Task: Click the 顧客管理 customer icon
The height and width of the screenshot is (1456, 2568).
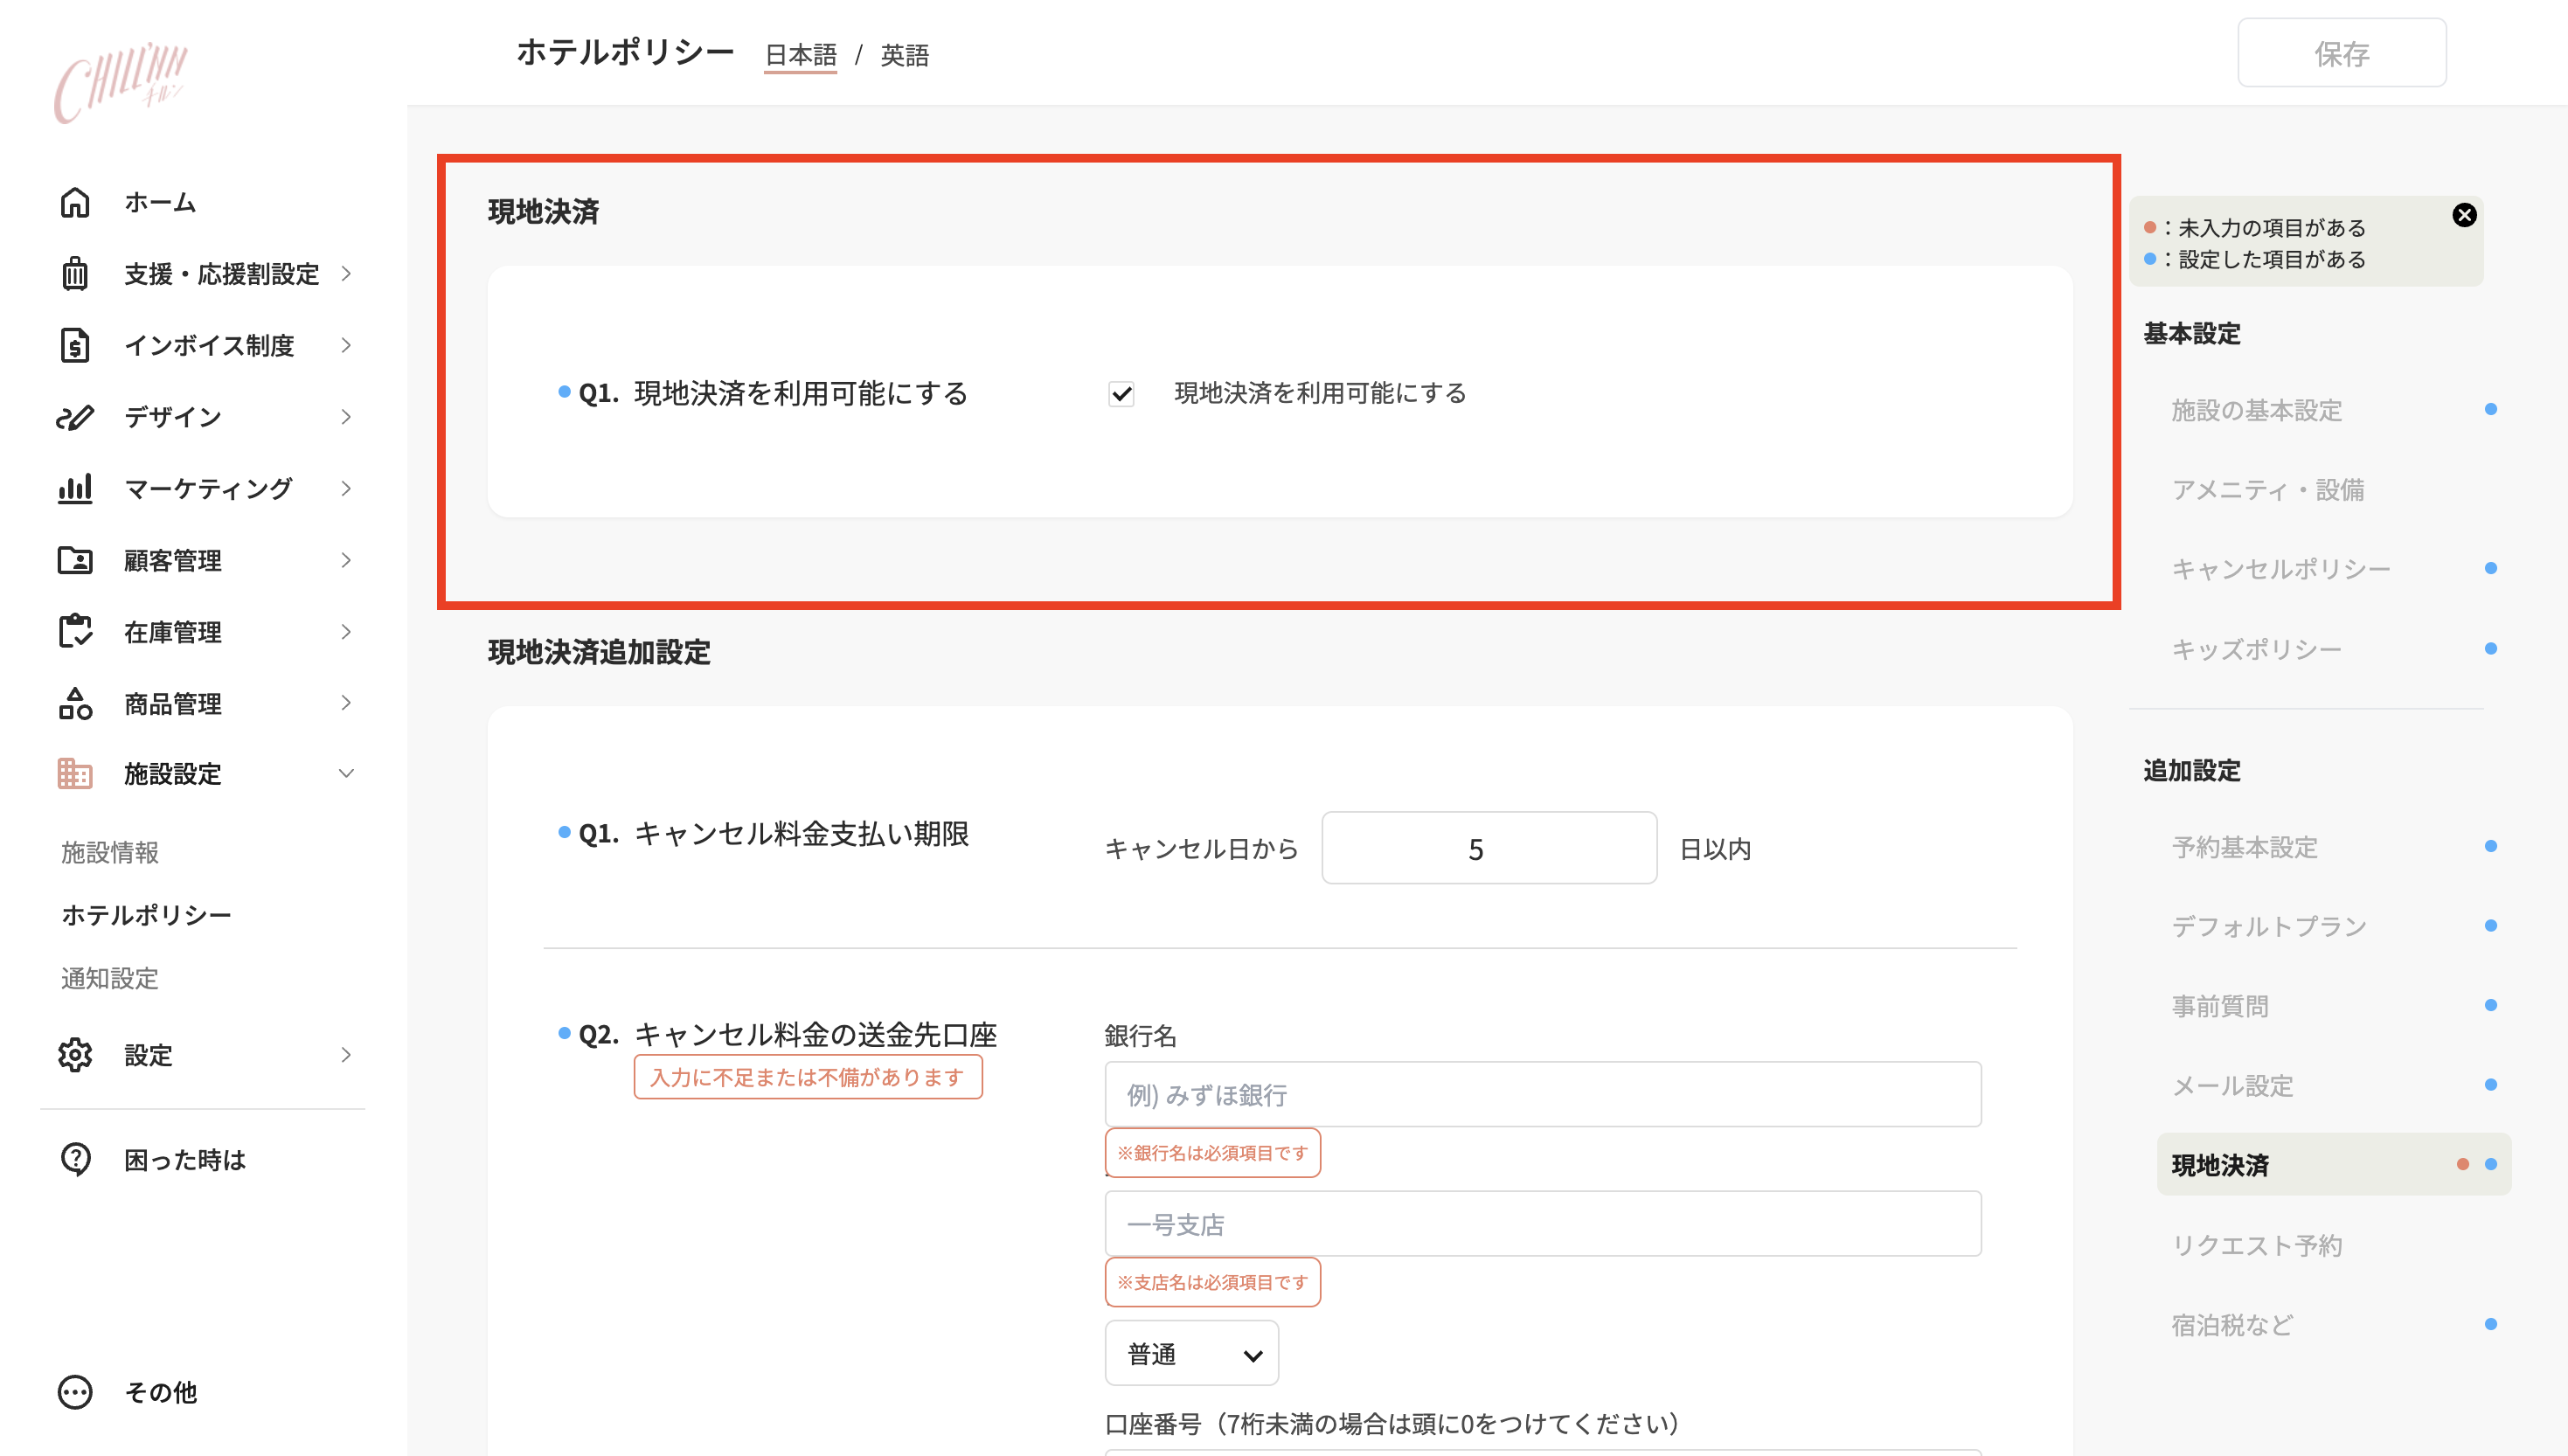Action: pos(76,560)
